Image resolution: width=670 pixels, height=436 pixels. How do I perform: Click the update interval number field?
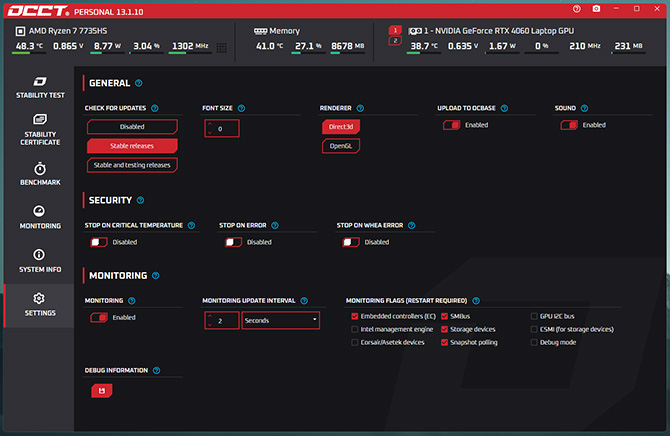222,321
